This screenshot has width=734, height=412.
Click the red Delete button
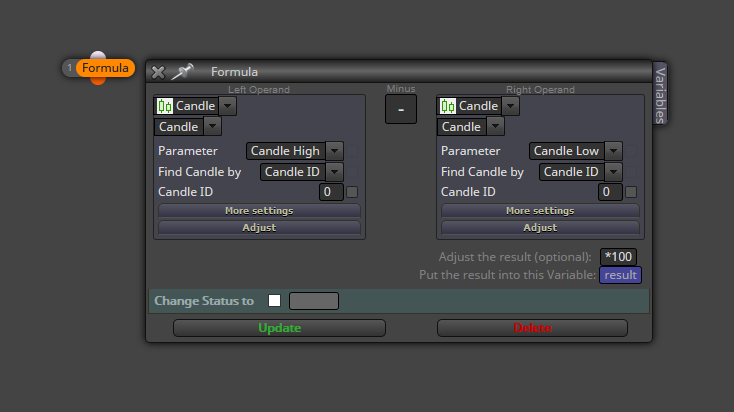tap(532, 328)
